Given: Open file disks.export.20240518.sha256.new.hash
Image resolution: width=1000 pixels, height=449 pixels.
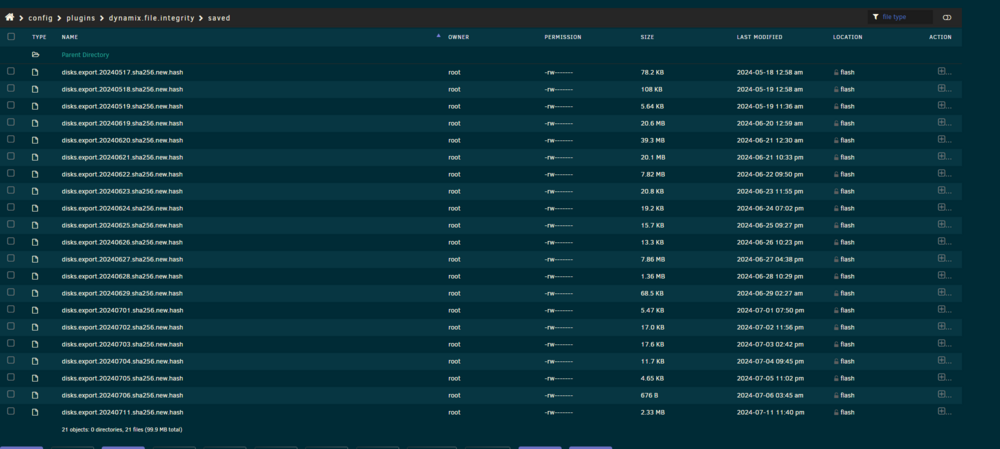Looking at the screenshot, I should tap(122, 89).
